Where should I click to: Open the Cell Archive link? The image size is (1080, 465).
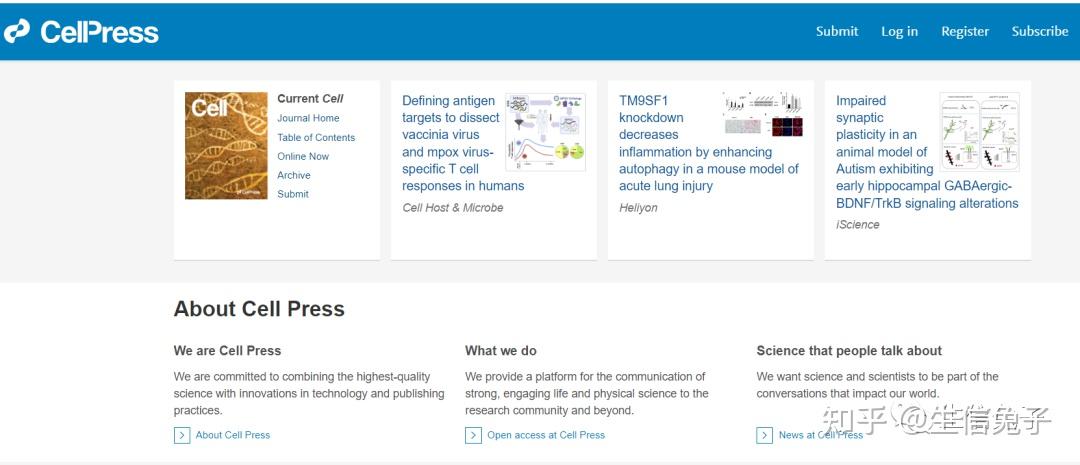tap(294, 175)
